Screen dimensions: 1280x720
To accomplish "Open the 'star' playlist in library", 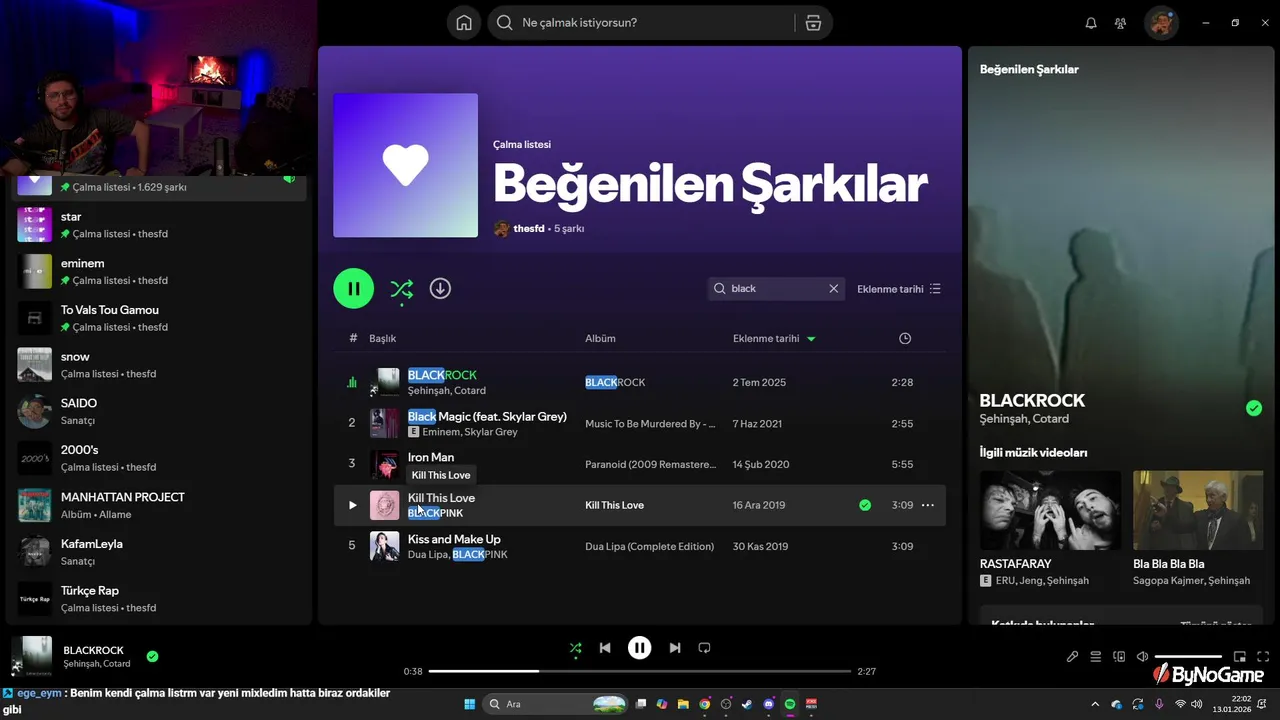I will tap(160, 225).
